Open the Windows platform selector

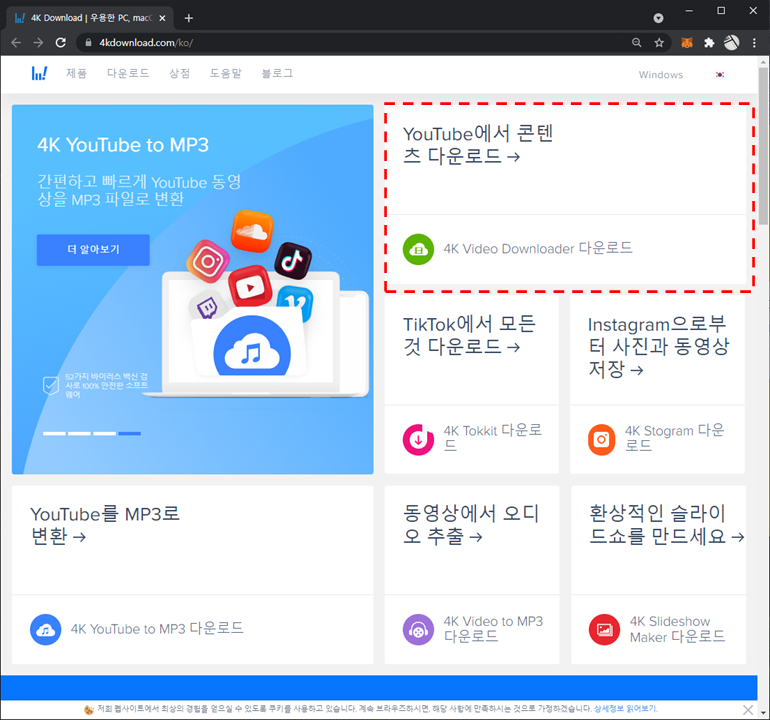tap(660, 75)
